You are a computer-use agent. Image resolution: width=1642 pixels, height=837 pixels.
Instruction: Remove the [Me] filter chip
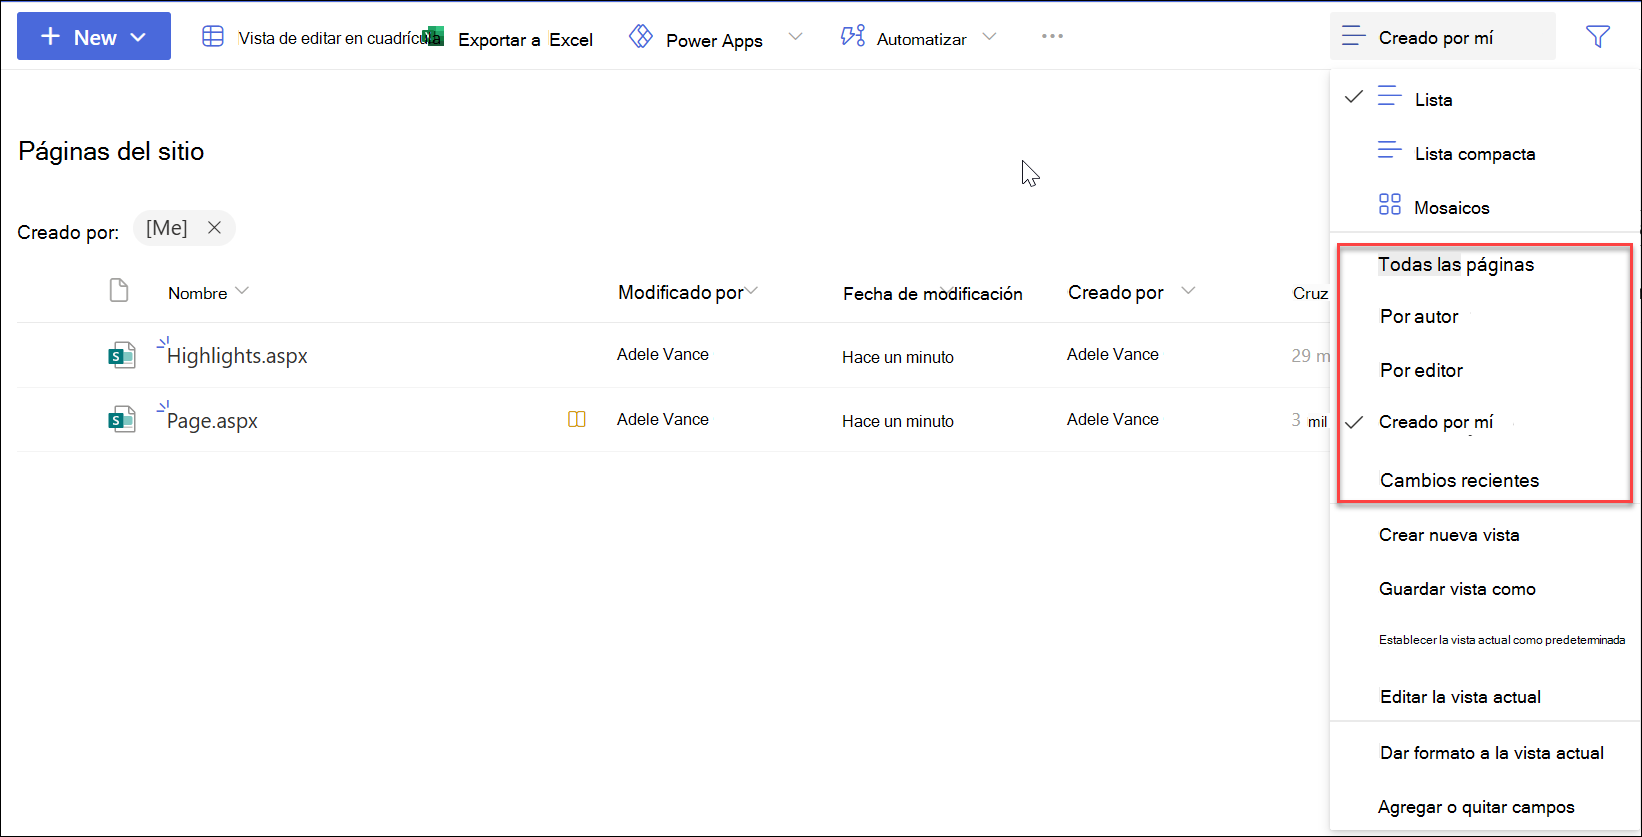[x=214, y=228]
